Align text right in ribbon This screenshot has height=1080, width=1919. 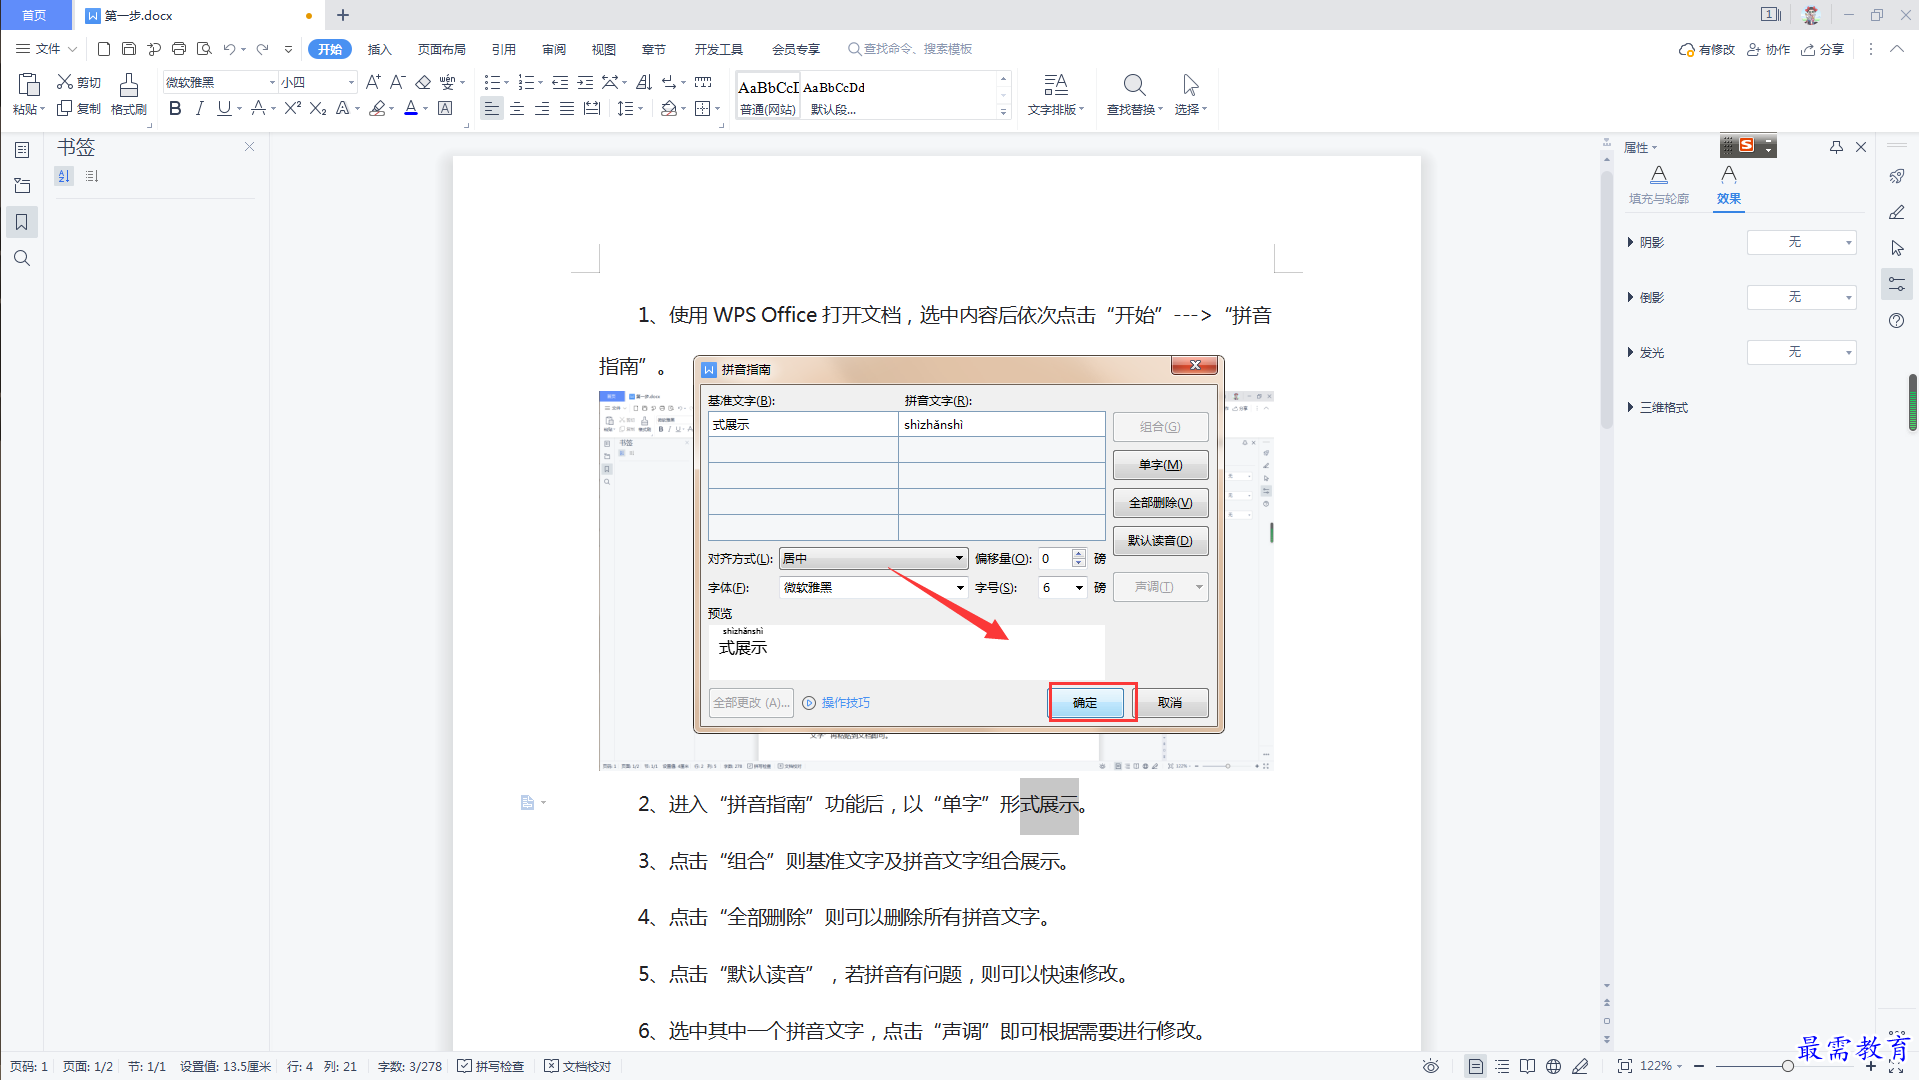point(542,108)
